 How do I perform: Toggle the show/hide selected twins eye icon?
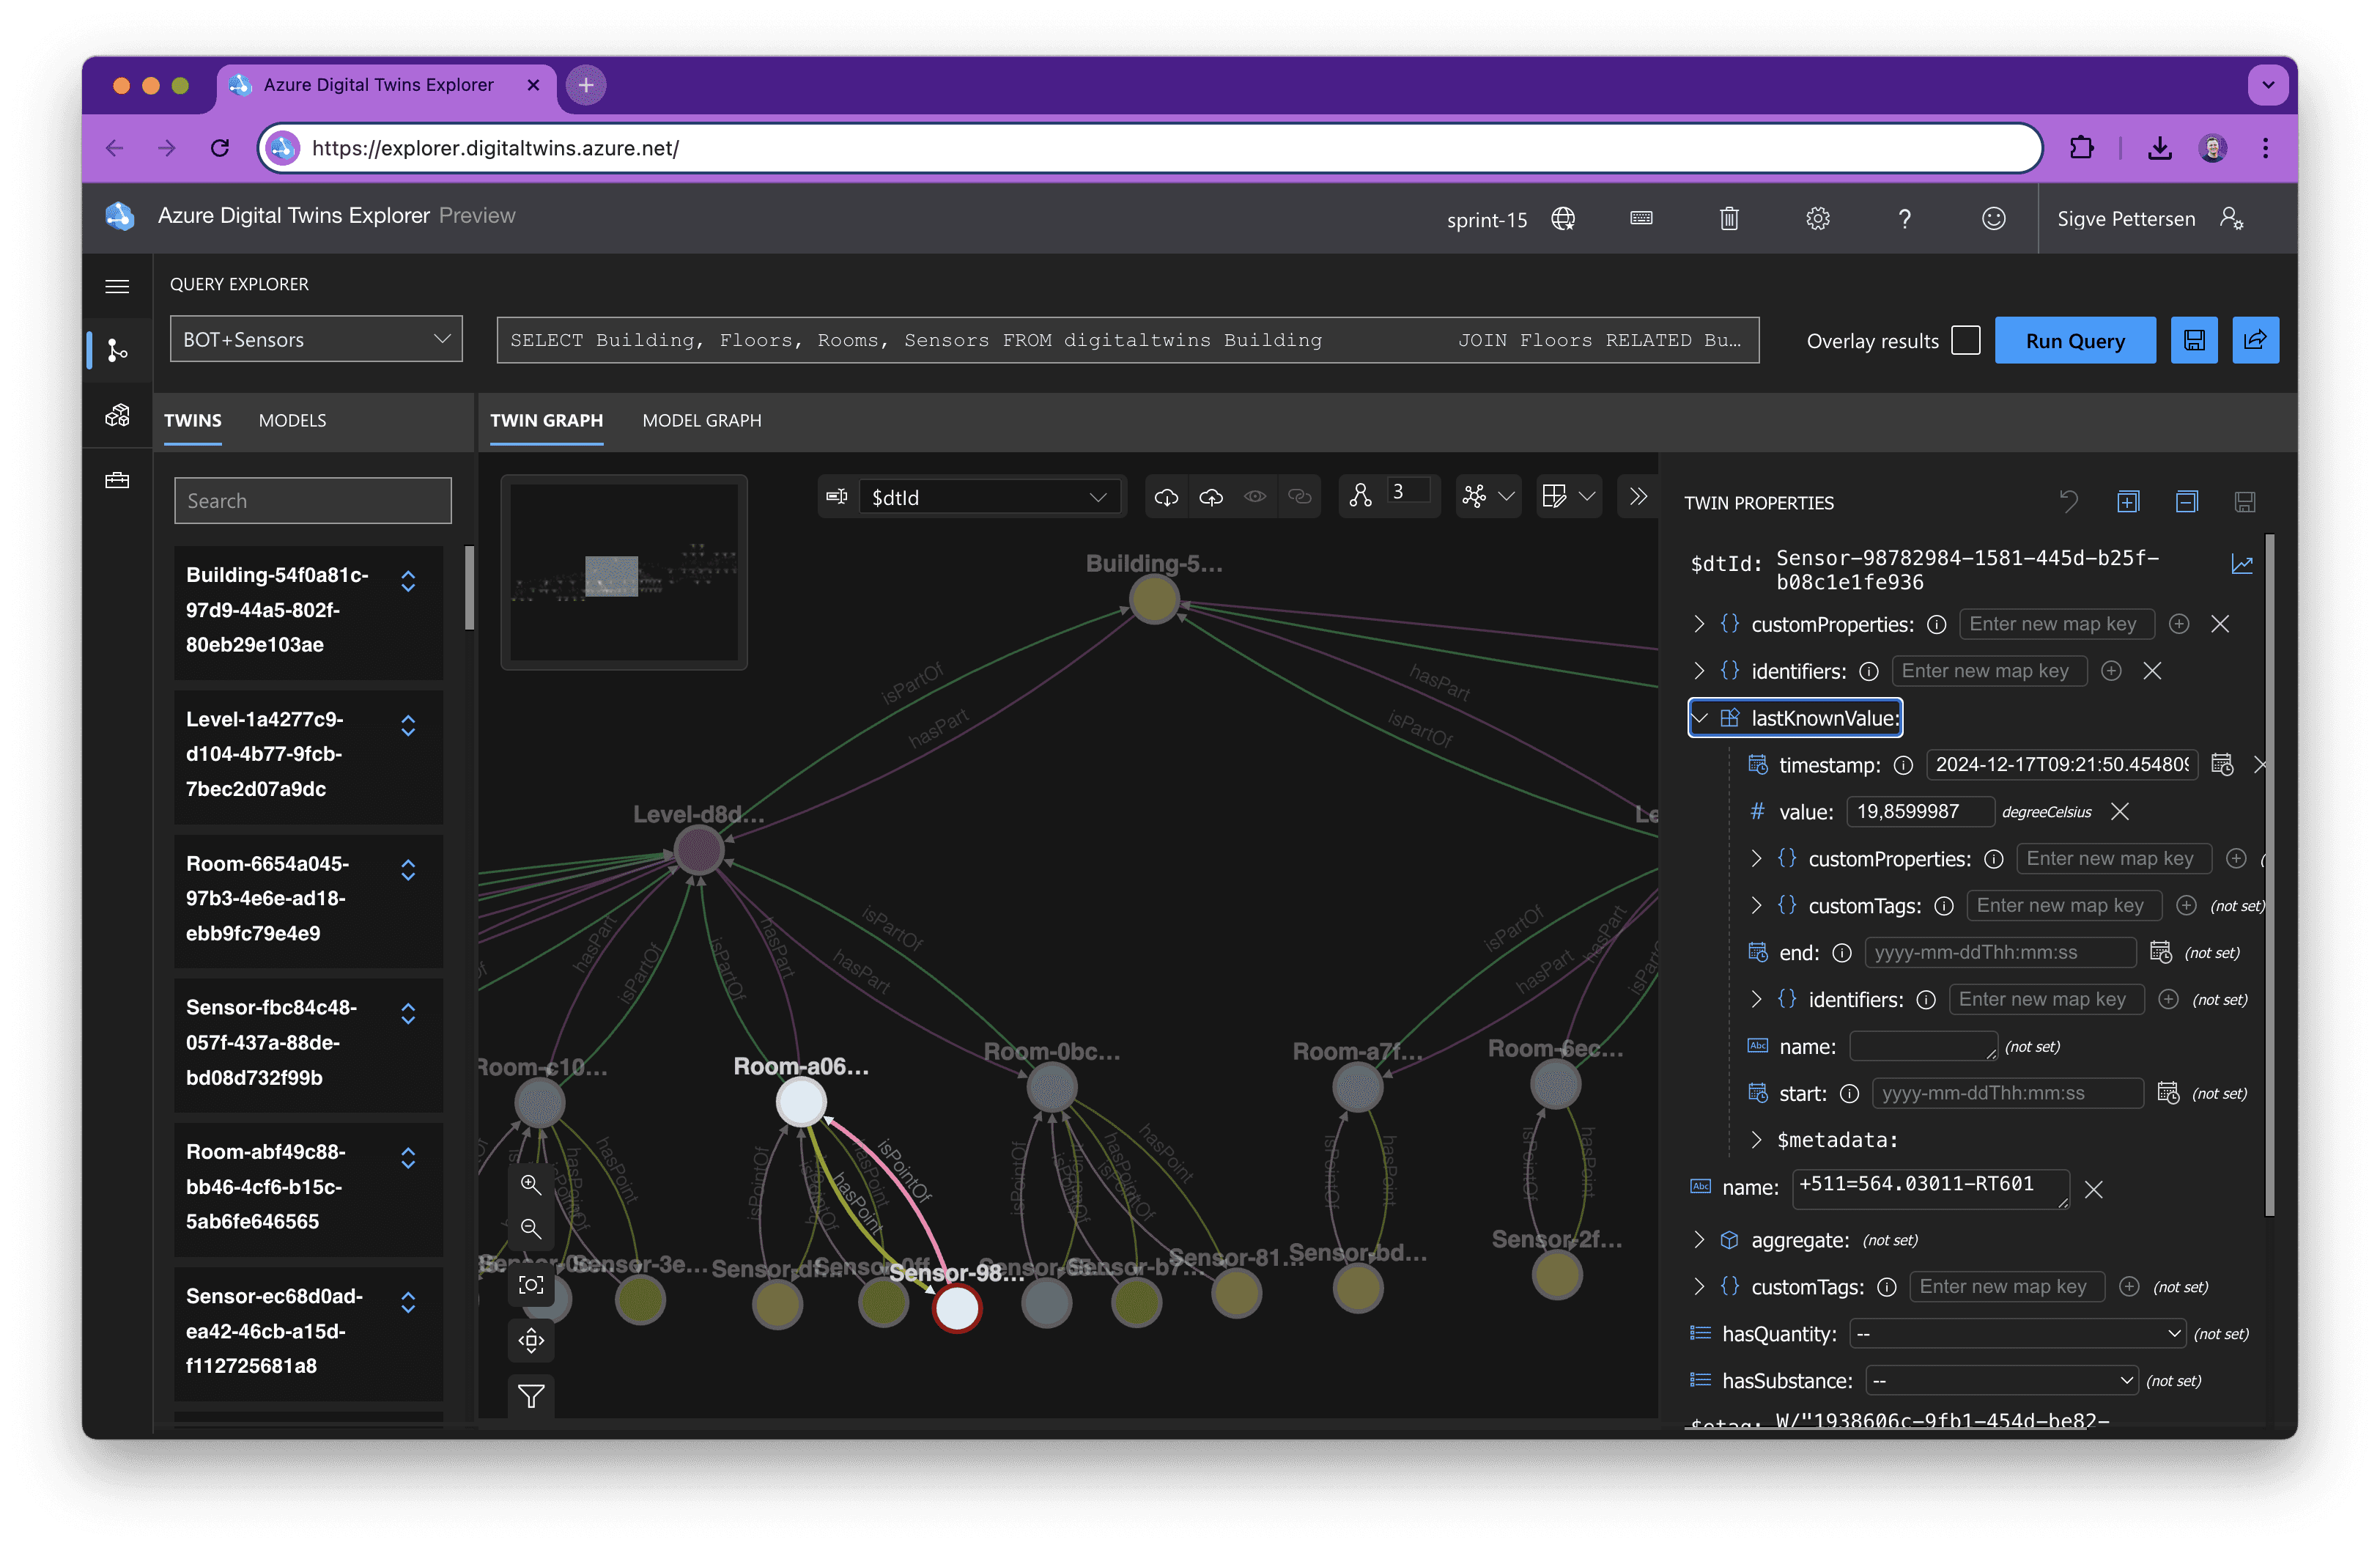click(x=1255, y=497)
